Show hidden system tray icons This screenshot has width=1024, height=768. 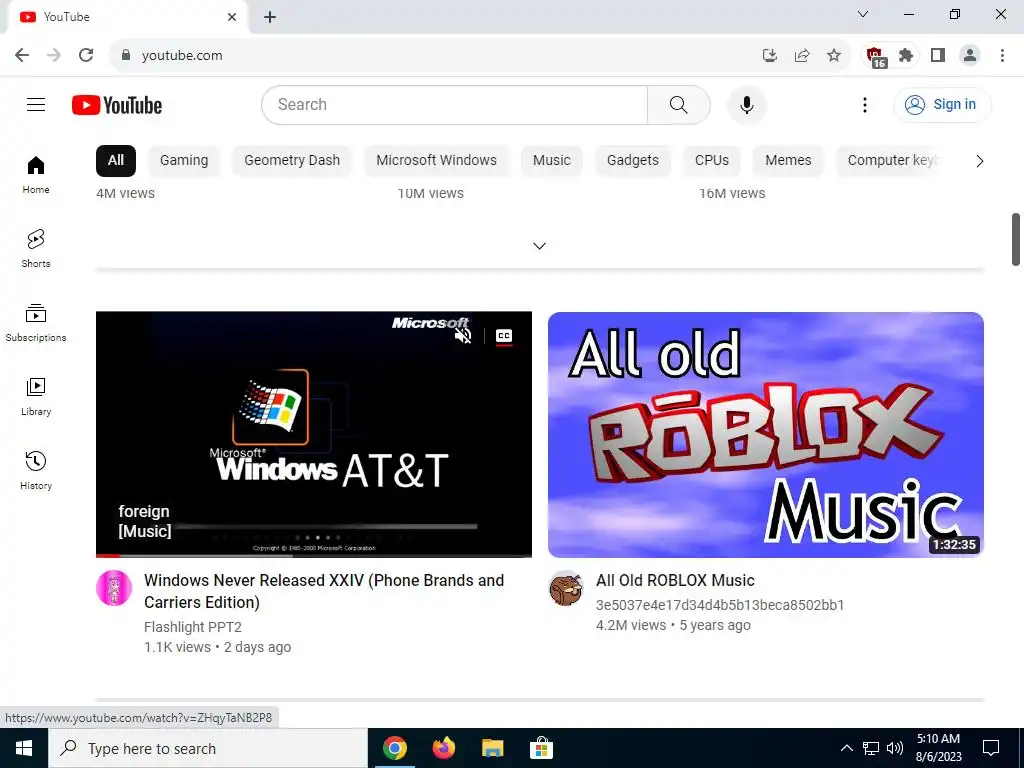[x=846, y=748]
